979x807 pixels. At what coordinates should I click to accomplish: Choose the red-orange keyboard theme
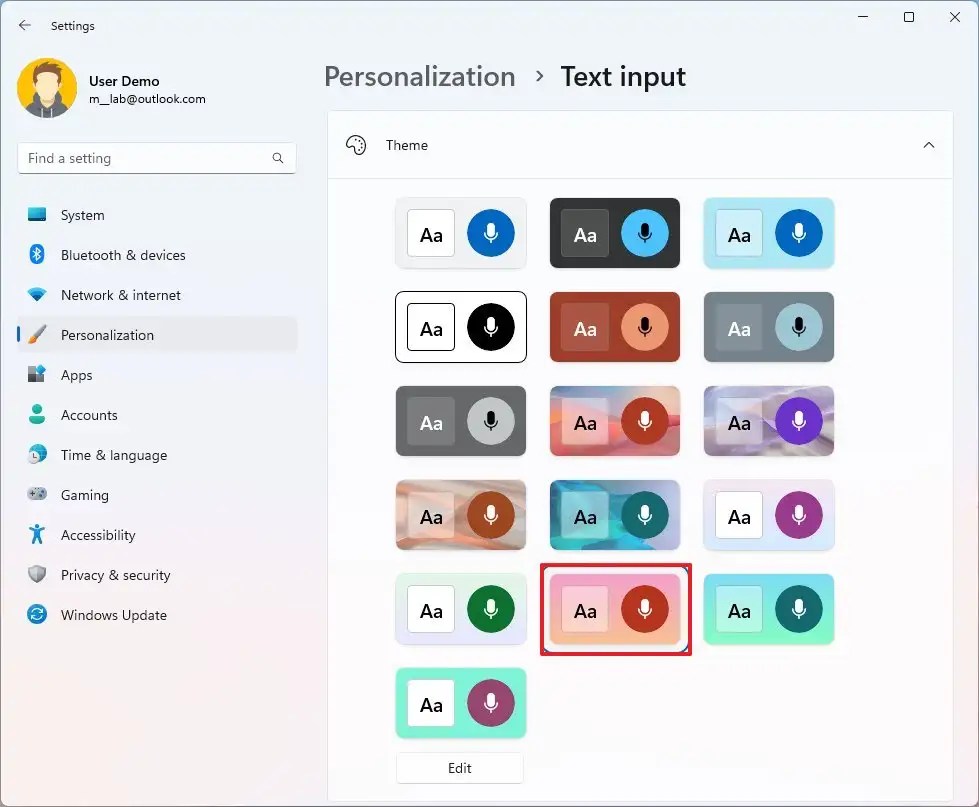[x=614, y=327]
